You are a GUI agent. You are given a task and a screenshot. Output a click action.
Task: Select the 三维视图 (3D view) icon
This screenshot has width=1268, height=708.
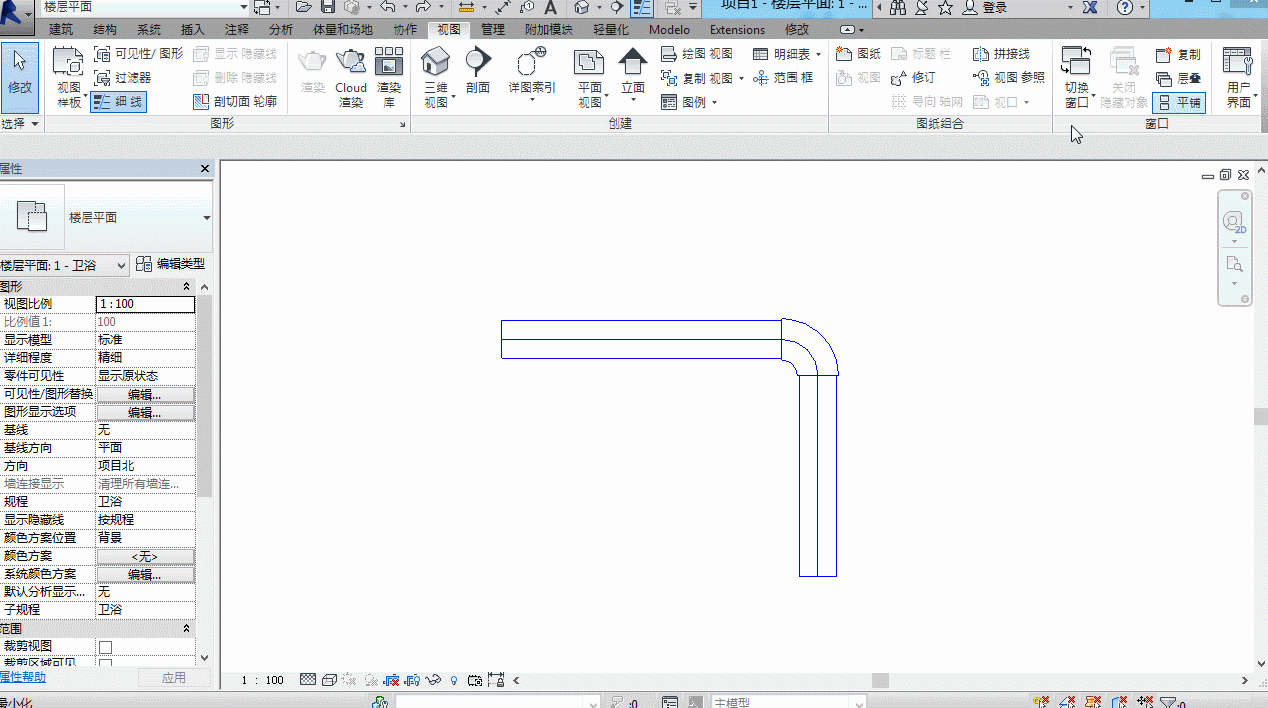(x=435, y=77)
